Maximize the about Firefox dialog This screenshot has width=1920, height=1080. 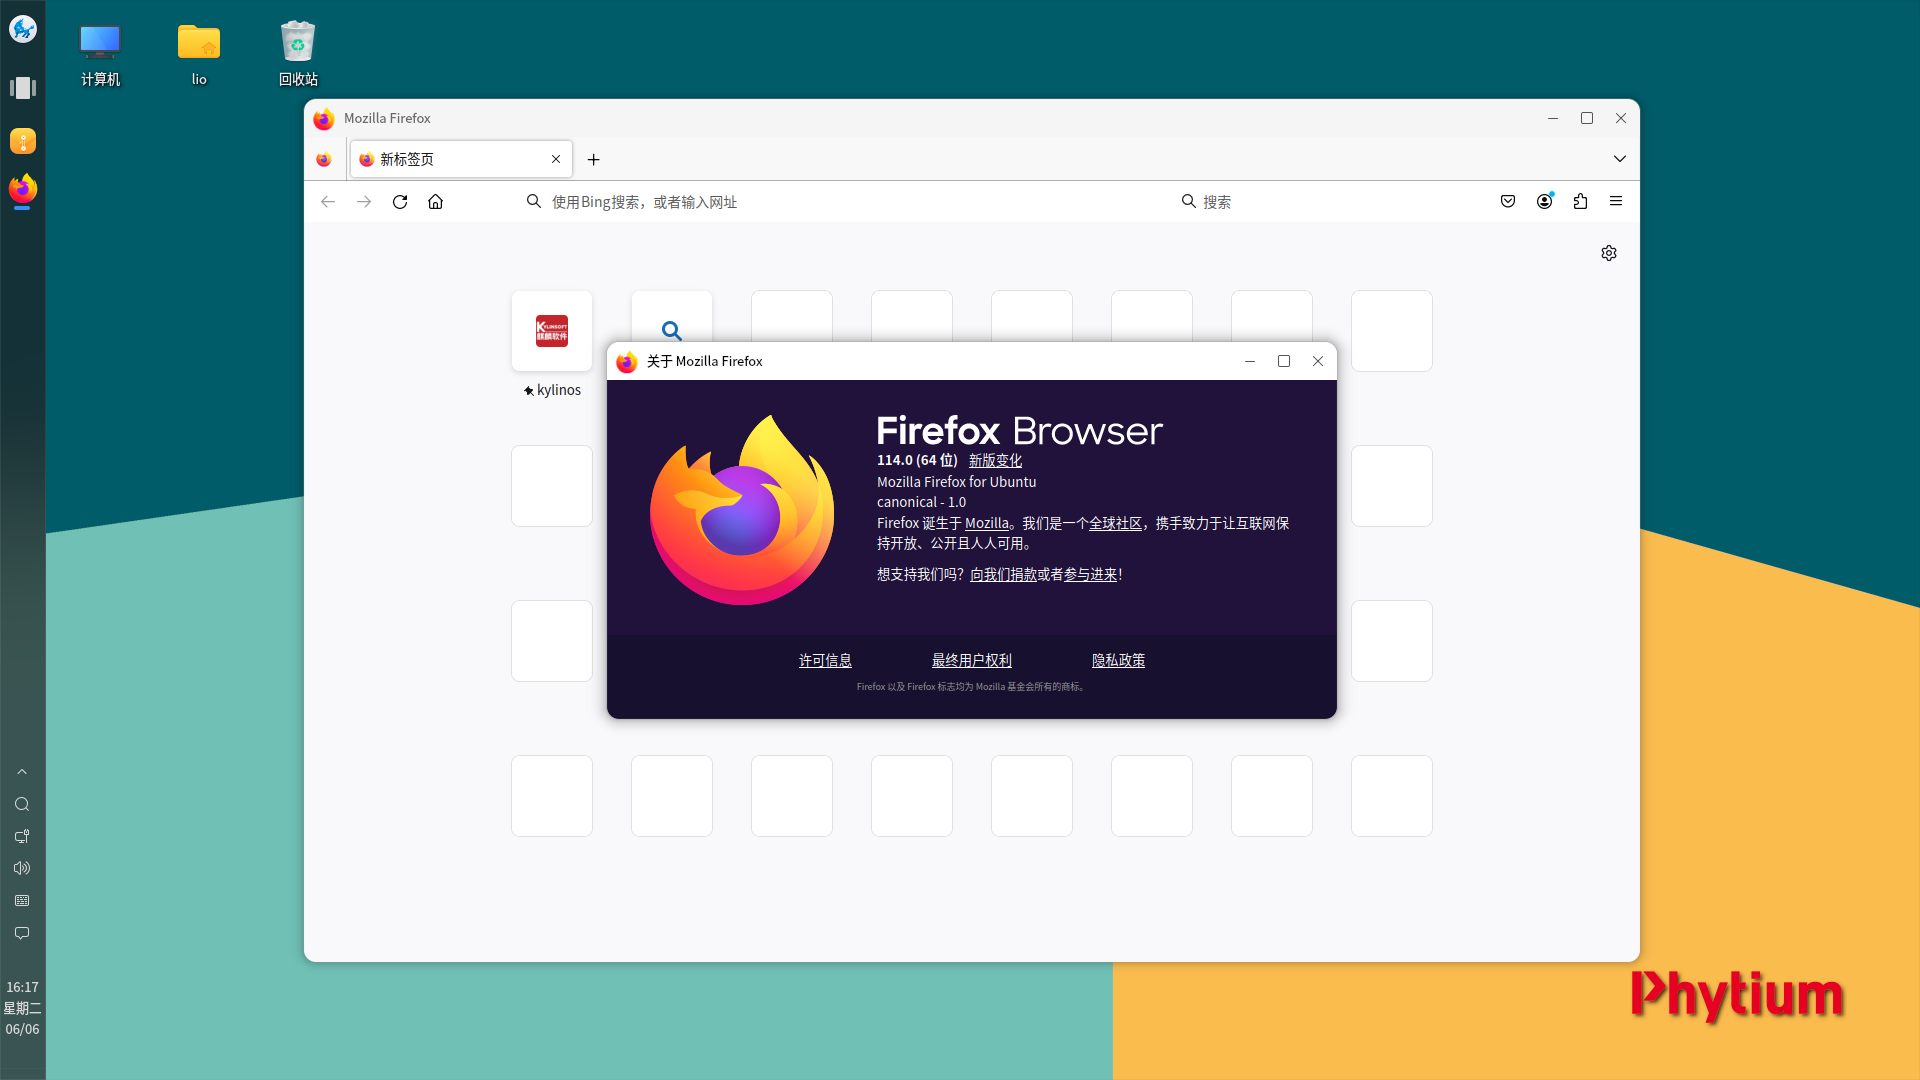[x=1284, y=361]
